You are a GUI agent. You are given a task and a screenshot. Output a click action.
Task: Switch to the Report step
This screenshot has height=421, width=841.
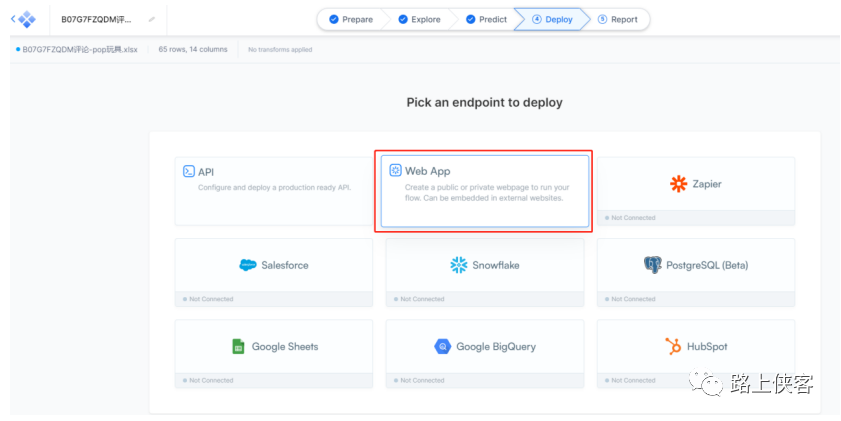pyautogui.click(x=617, y=19)
